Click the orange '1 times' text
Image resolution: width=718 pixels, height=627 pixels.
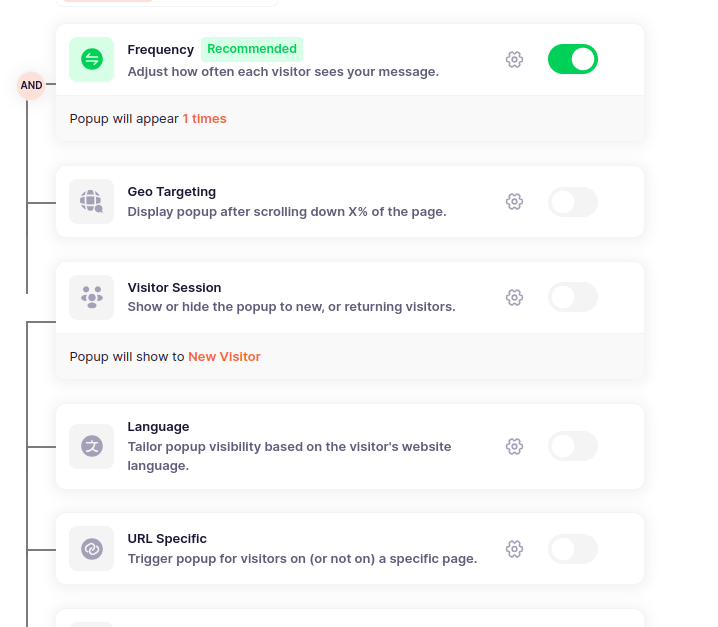tap(205, 119)
